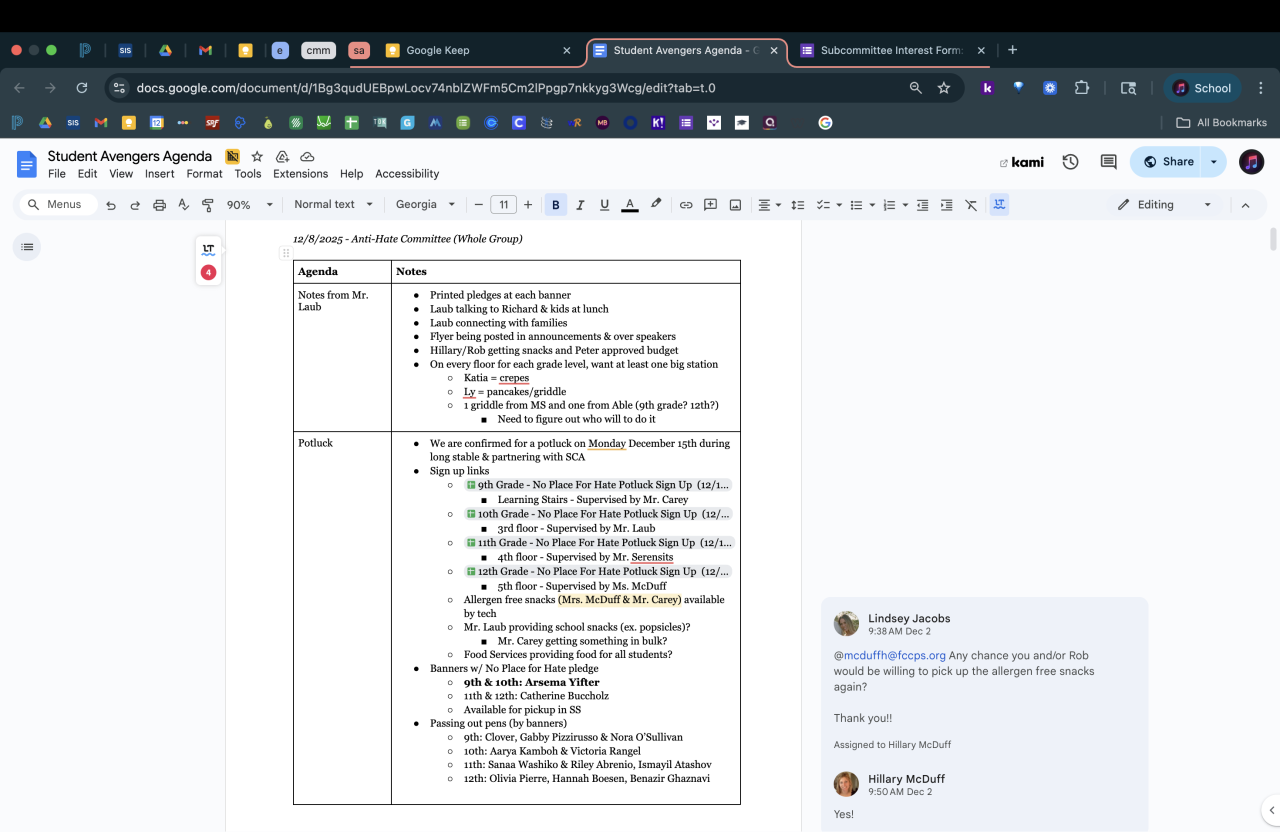Select the Paint format tool
Viewport: 1280px width, 832px height.
tap(208, 205)
